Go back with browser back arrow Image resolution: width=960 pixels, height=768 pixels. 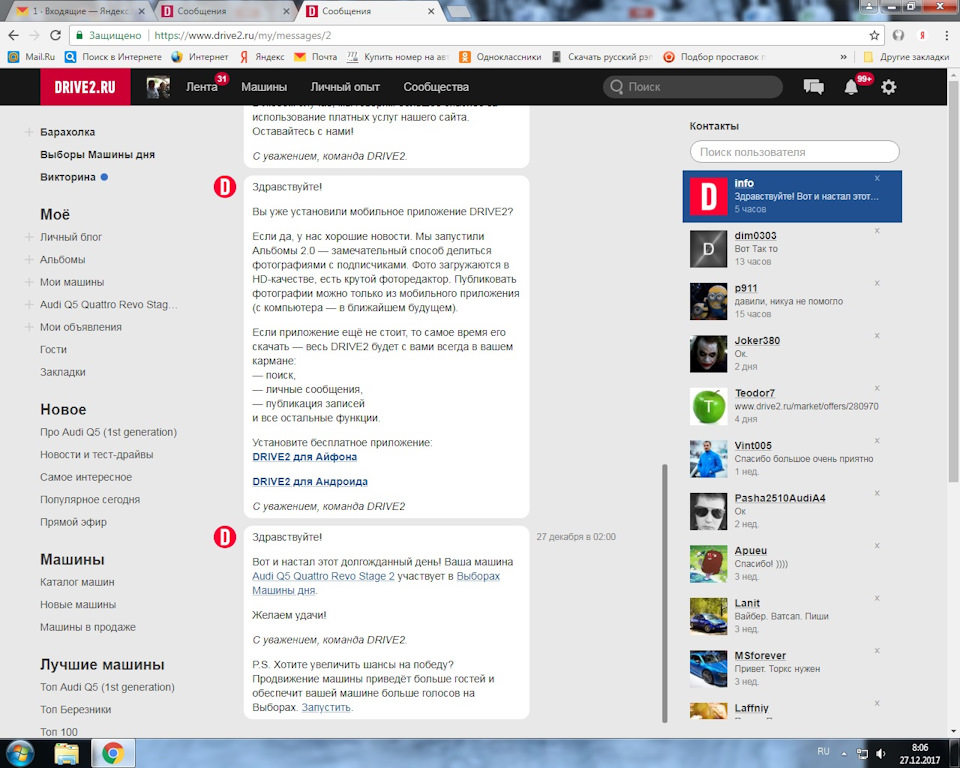13,36
